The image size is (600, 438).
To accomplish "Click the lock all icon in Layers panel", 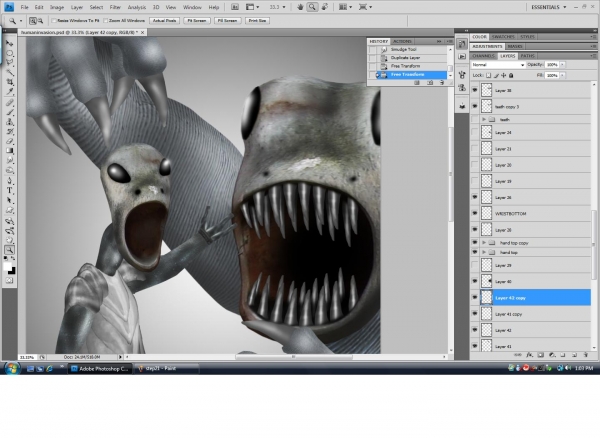I will (511, 75).
